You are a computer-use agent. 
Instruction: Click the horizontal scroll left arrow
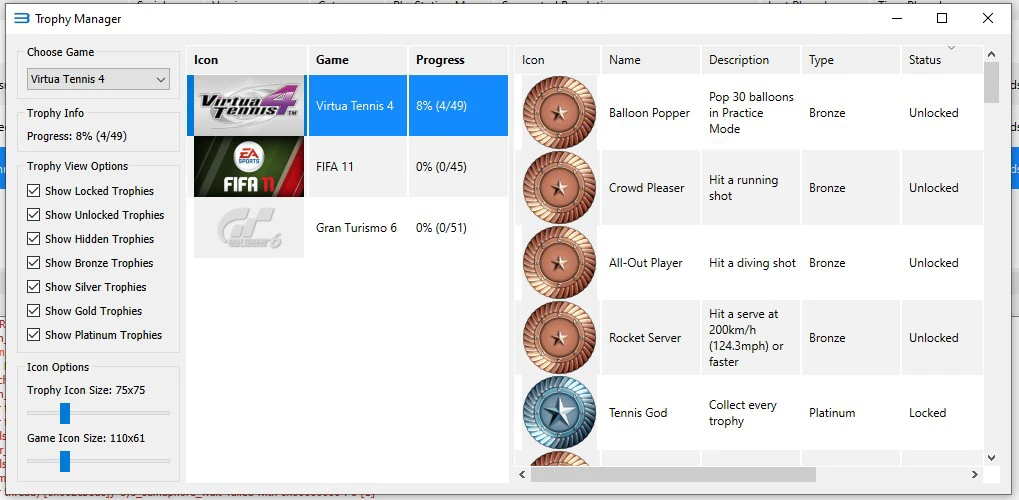tap(522, 475)
